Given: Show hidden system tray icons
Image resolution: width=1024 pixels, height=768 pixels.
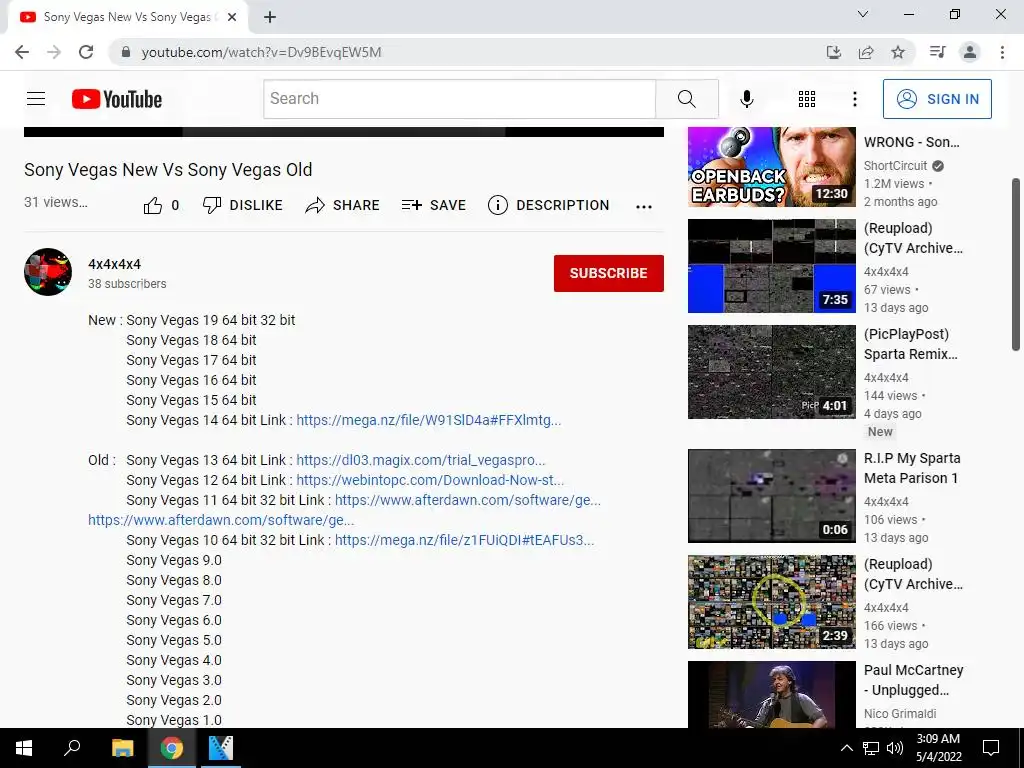Looking at the screenshot, I should 846,748.
